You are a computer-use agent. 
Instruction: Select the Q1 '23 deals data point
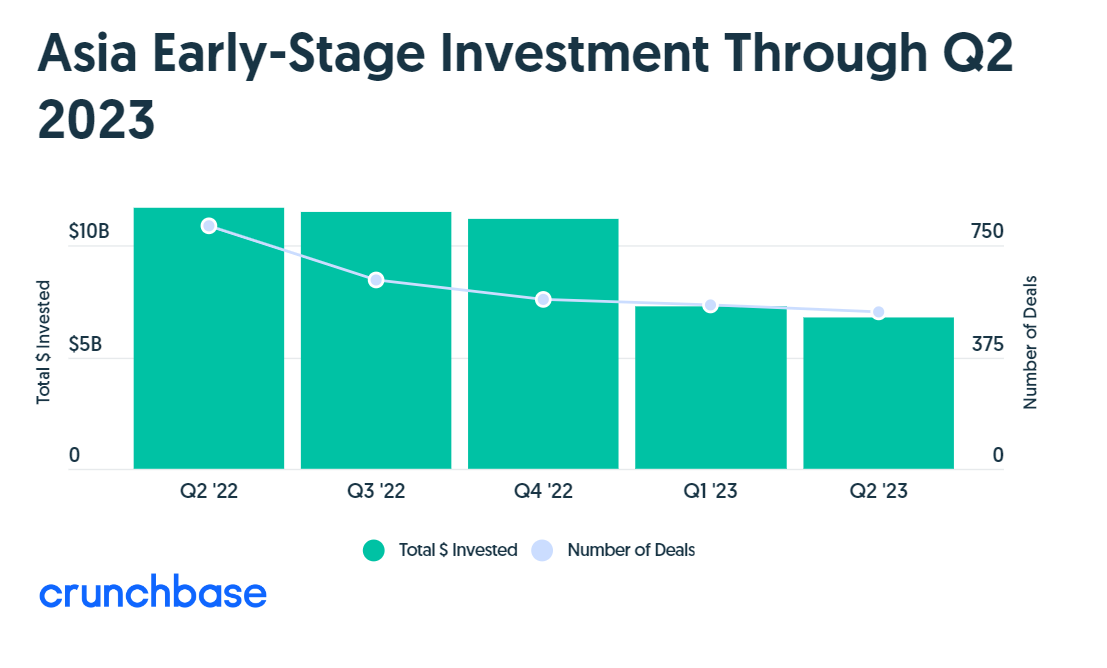[711, 305]
